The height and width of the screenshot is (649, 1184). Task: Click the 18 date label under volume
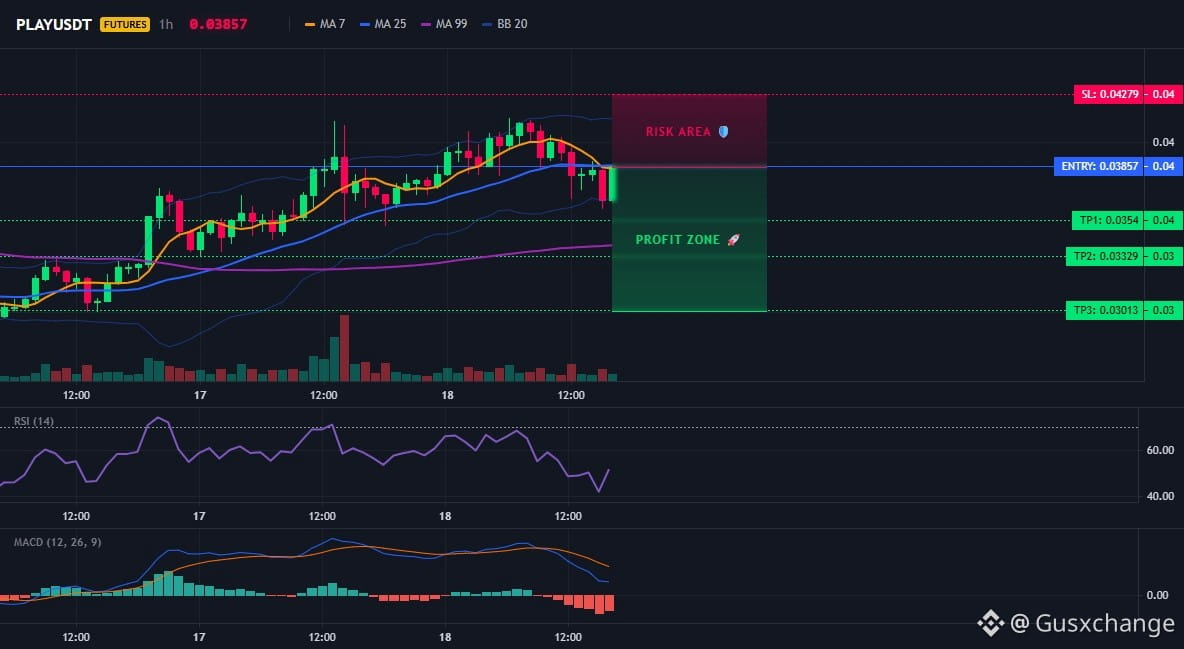point(447,395)
